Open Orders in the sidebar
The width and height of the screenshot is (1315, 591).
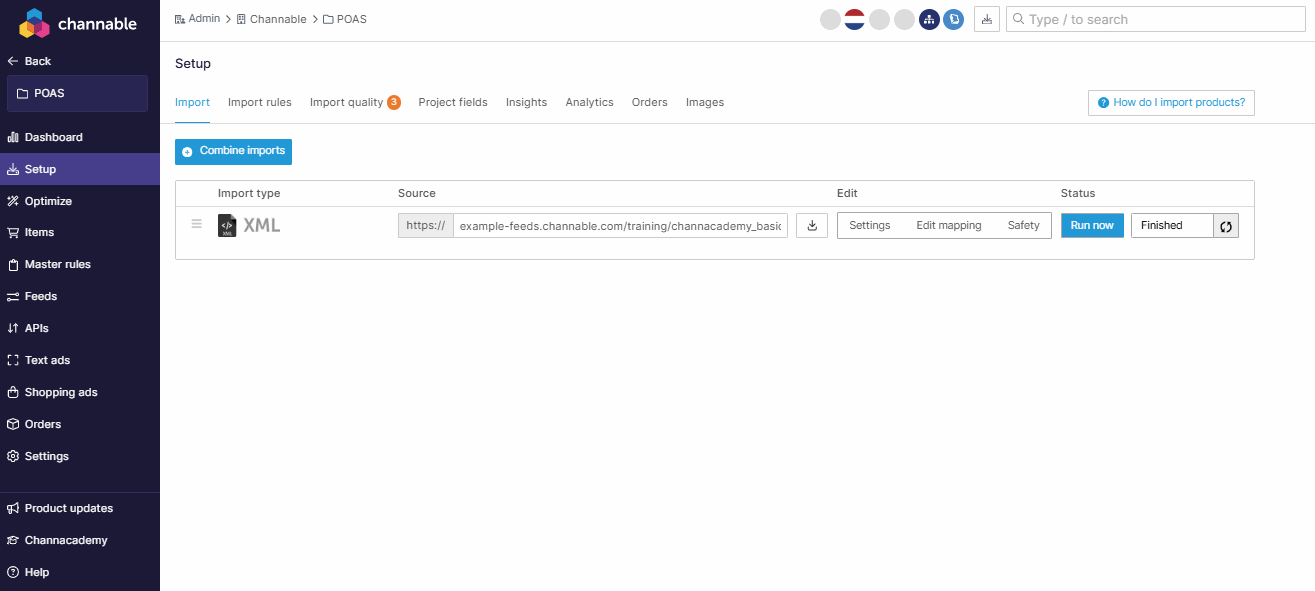click(80, 424)
